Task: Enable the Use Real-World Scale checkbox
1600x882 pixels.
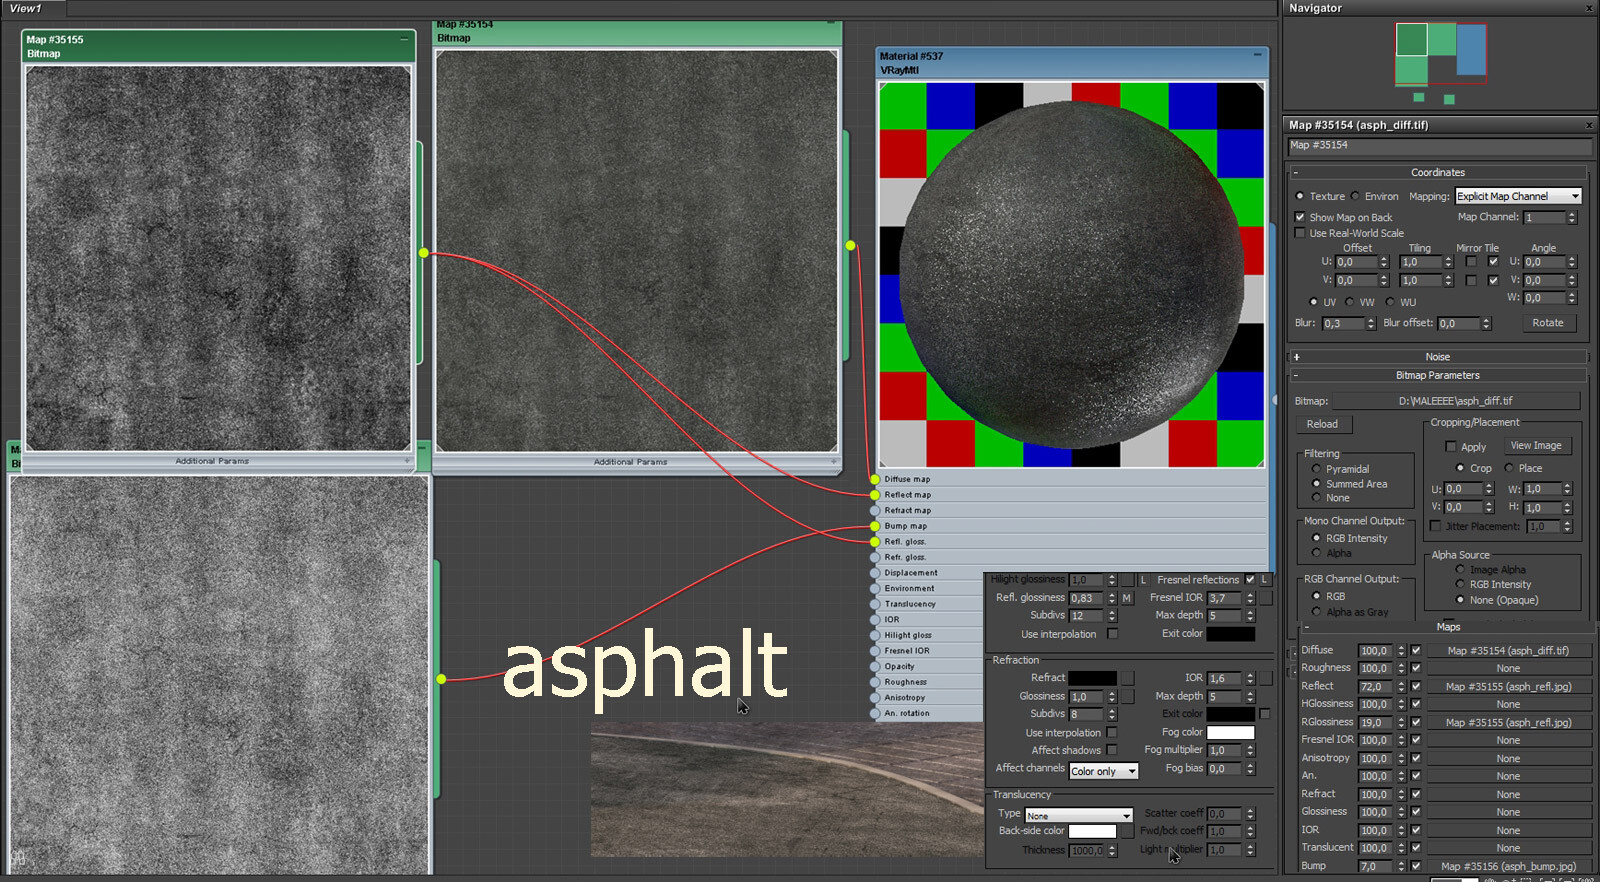Action: [x=1300, y=233]
